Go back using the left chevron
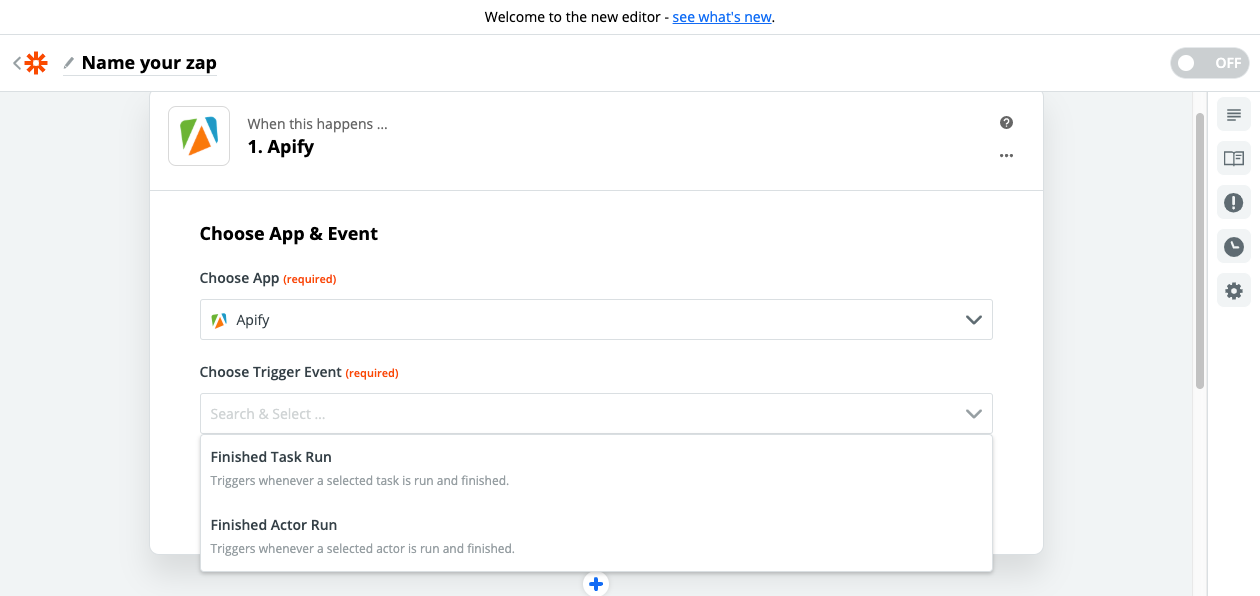1260x596 pixels. [x=16, y=63]
